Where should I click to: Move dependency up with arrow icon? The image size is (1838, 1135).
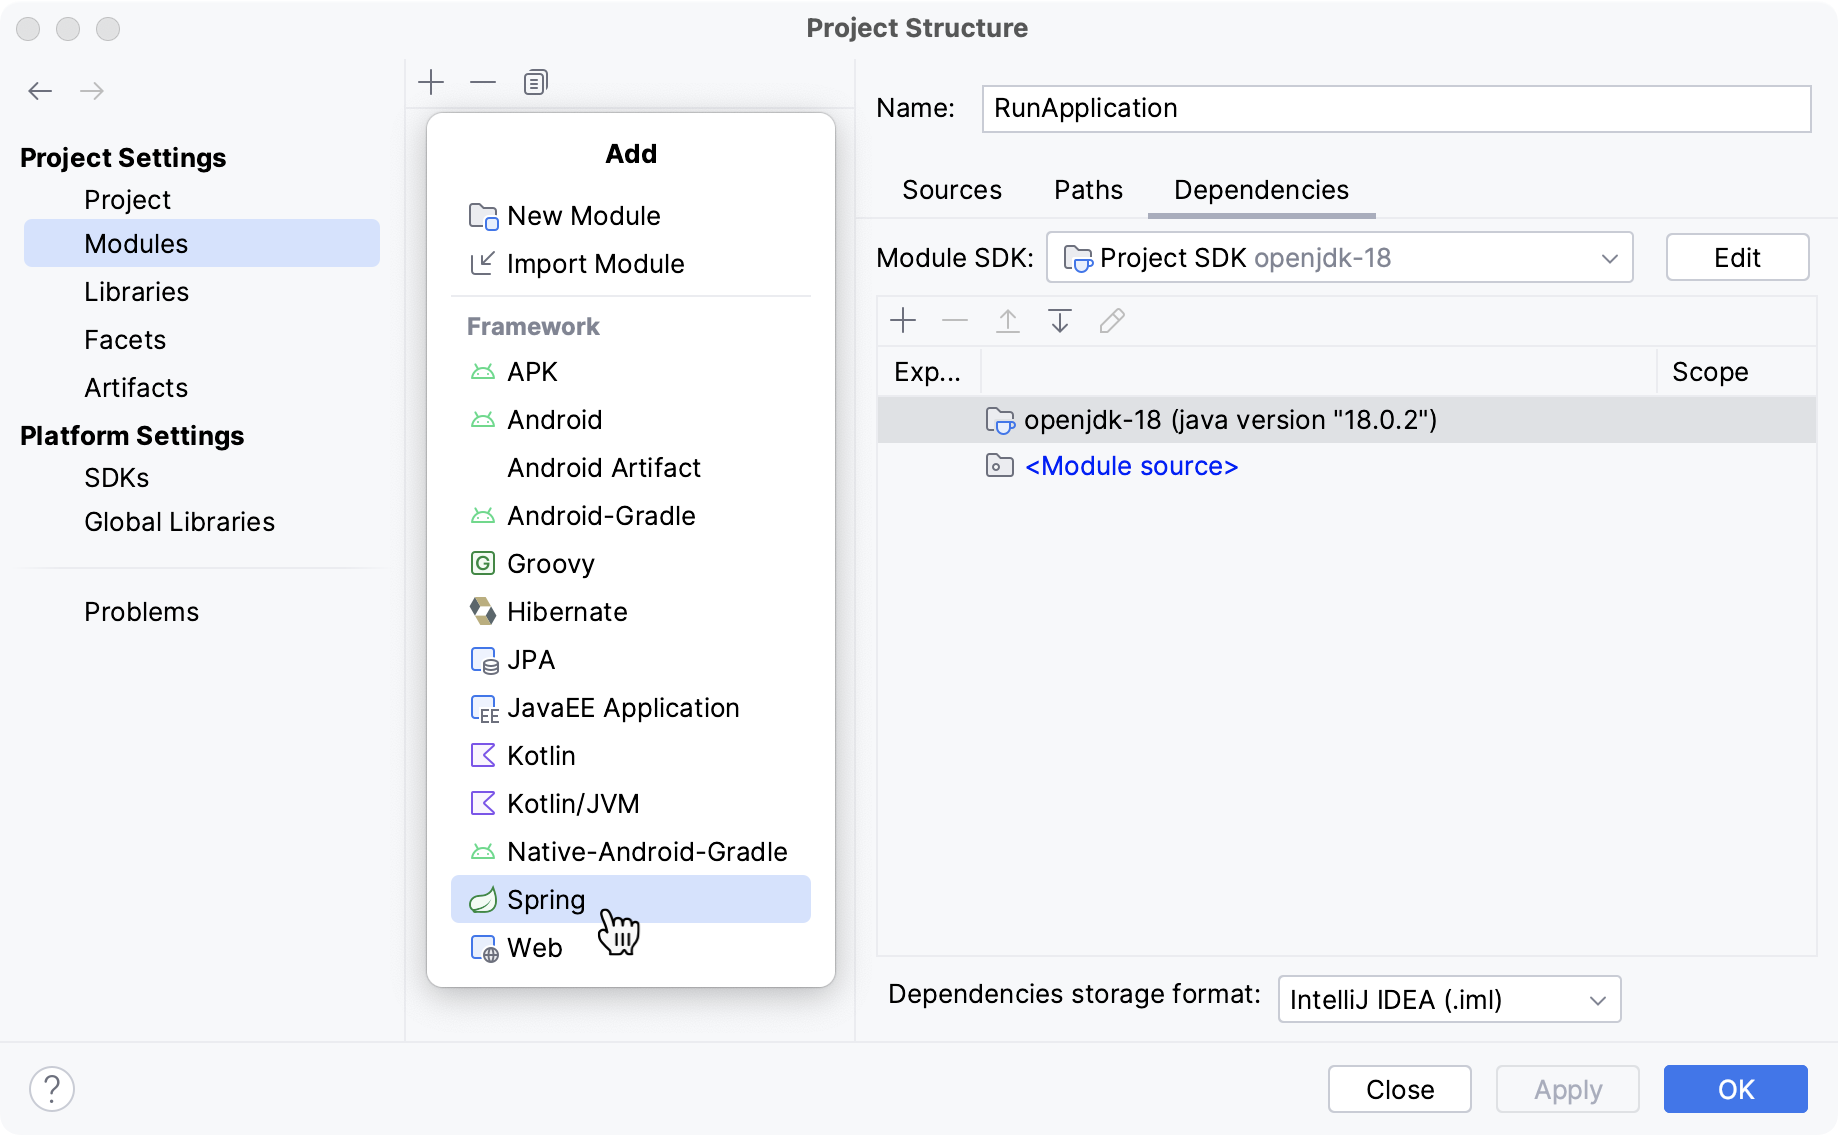click(1008, 321)
